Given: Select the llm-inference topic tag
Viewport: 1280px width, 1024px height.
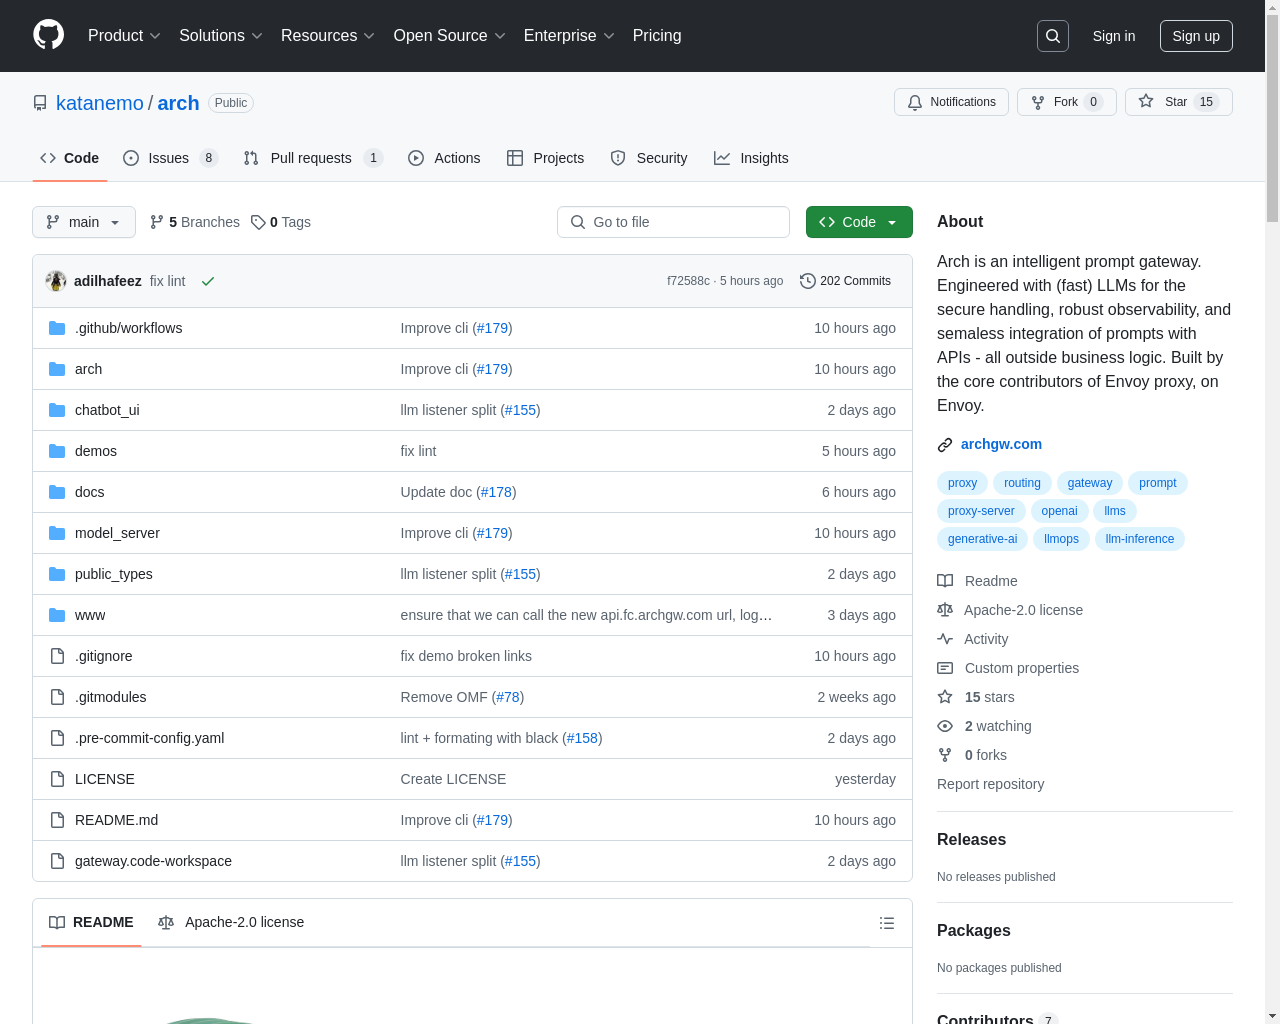Looking at the screenshot, I should tap(1140, 539).
